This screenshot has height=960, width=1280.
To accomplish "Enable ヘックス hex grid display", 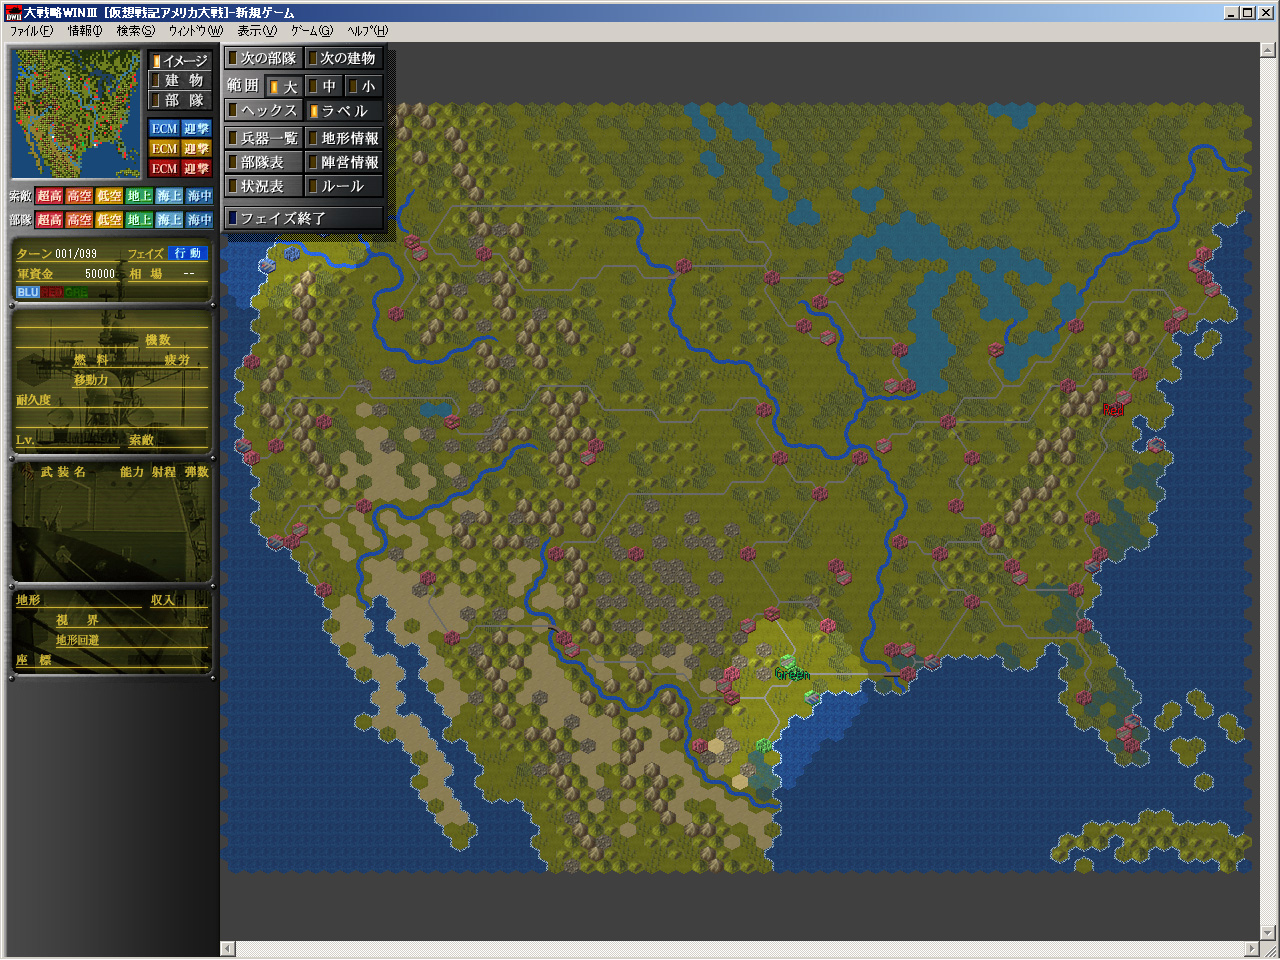I will (263, 111).
